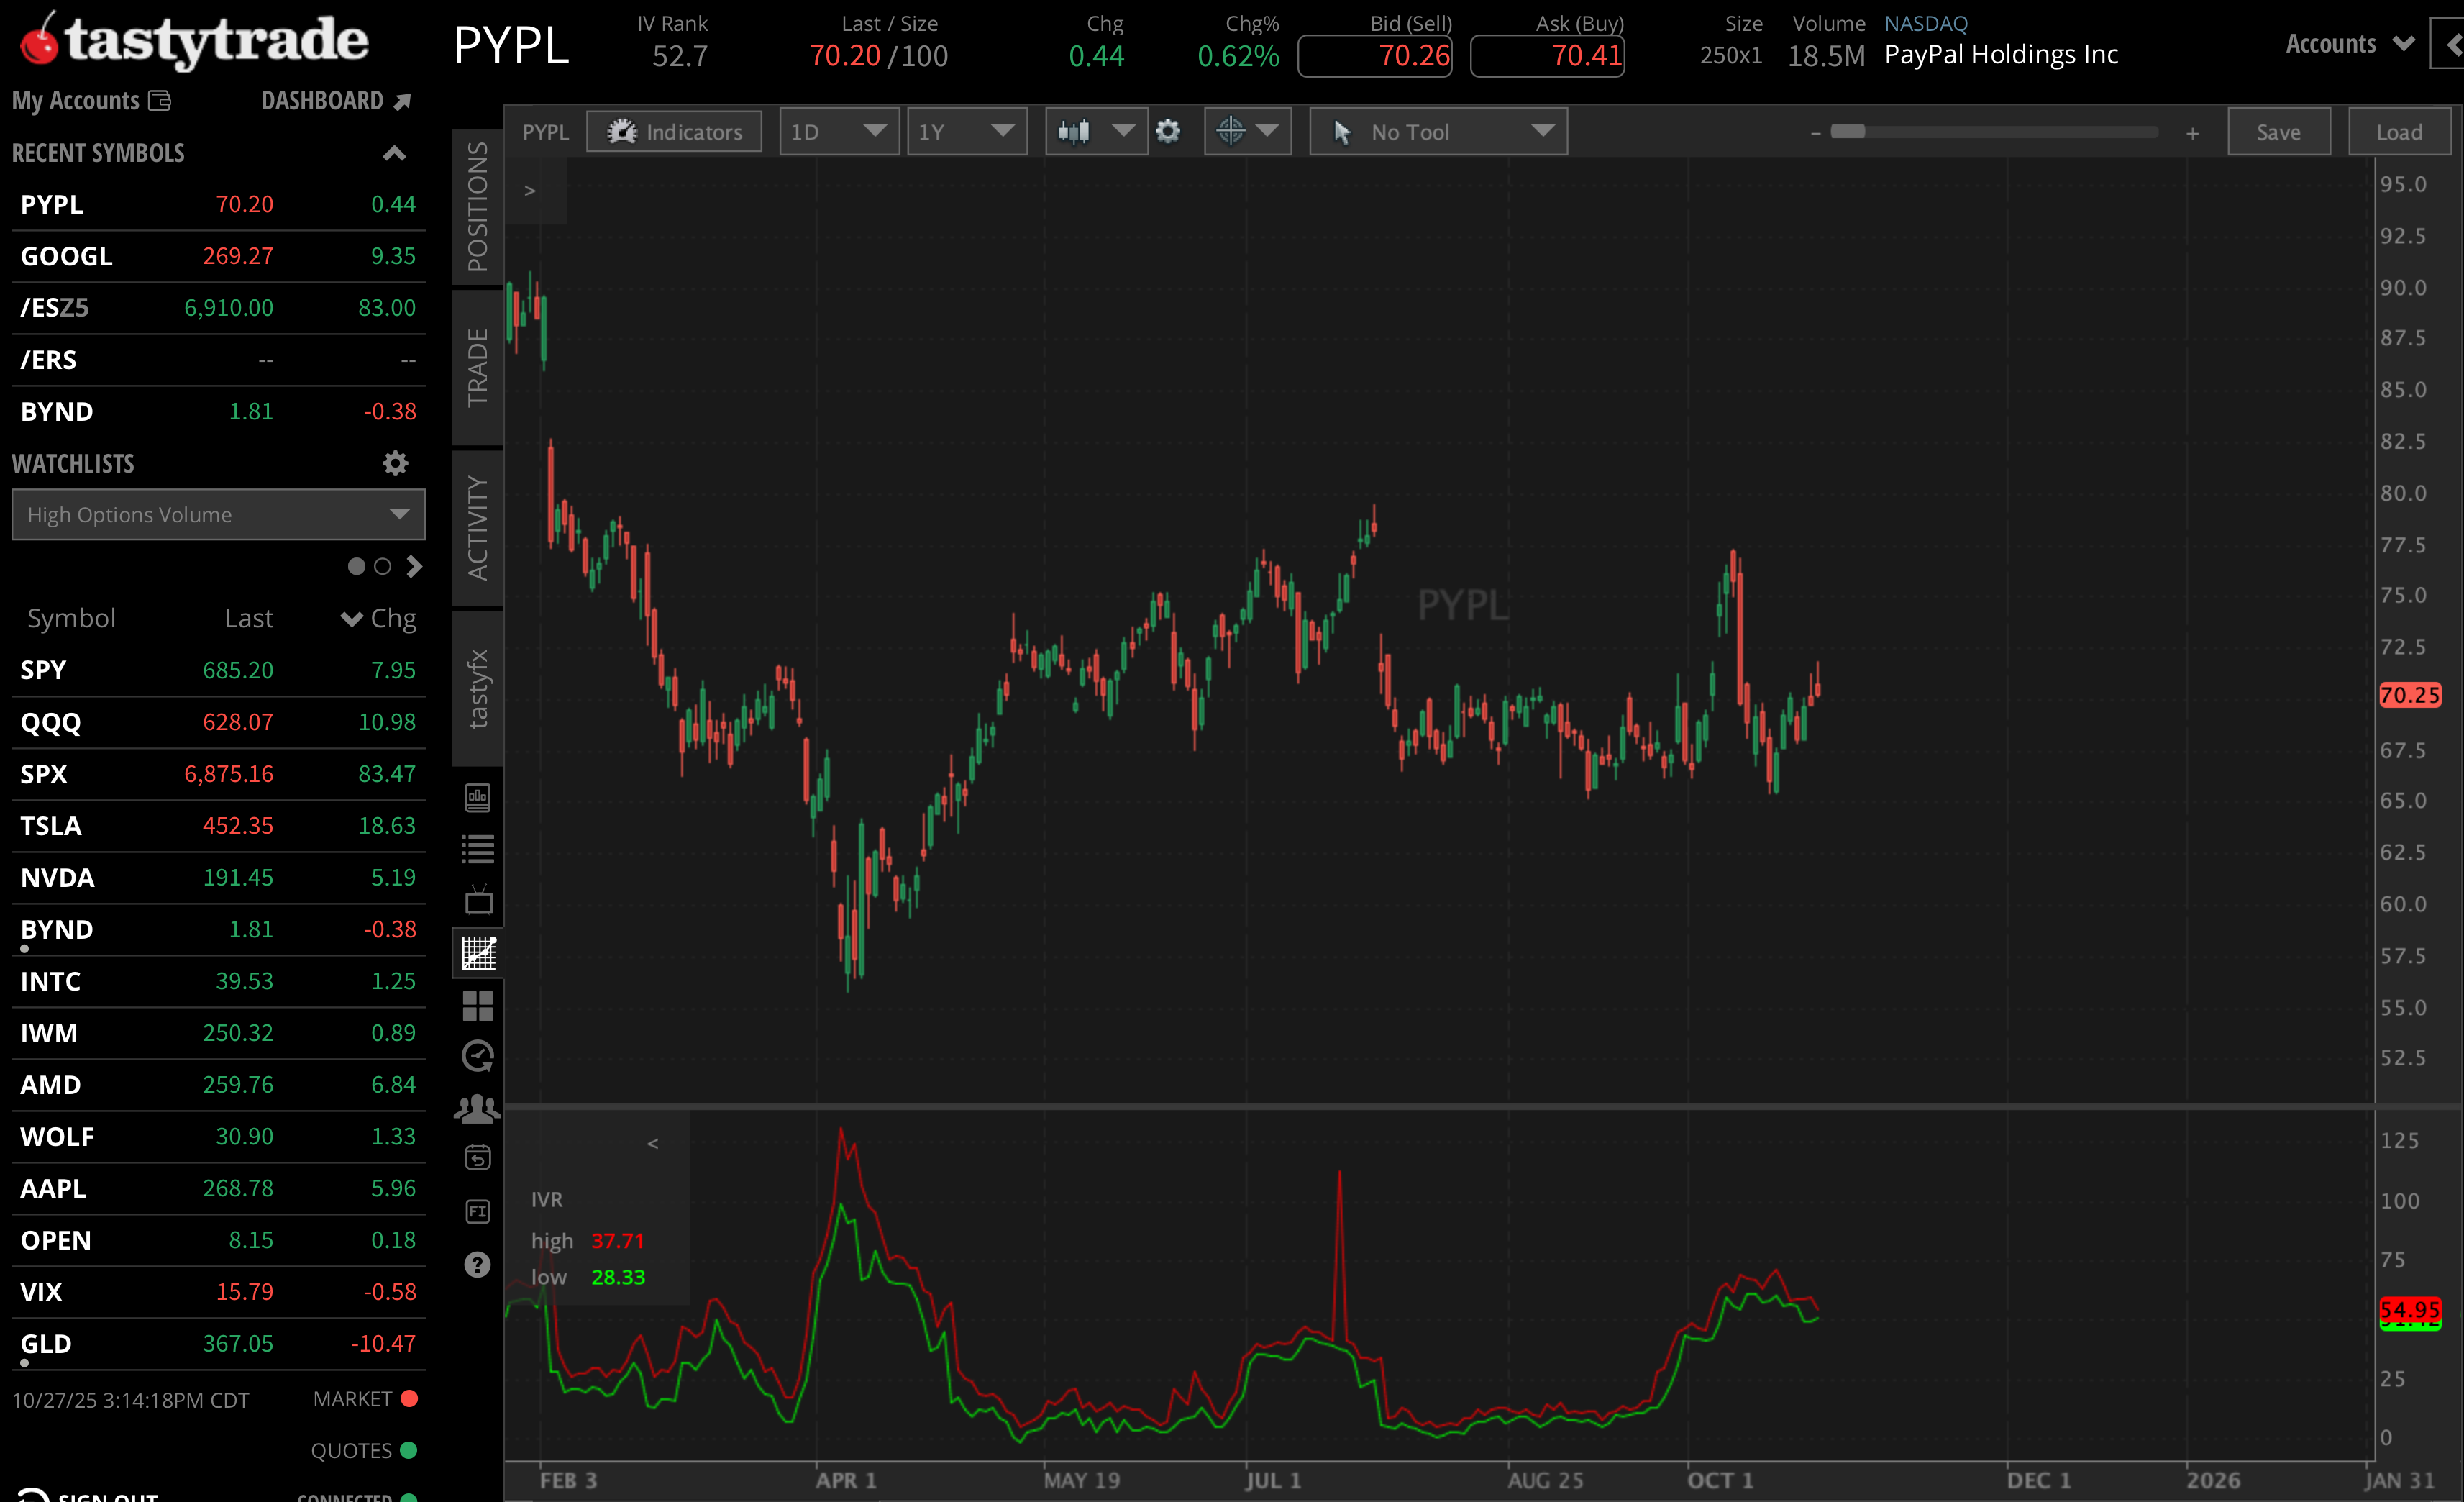Click the help question mark icon
The width and height of the screenshot is (2464, 1502).
click(x=477, y=1265)
